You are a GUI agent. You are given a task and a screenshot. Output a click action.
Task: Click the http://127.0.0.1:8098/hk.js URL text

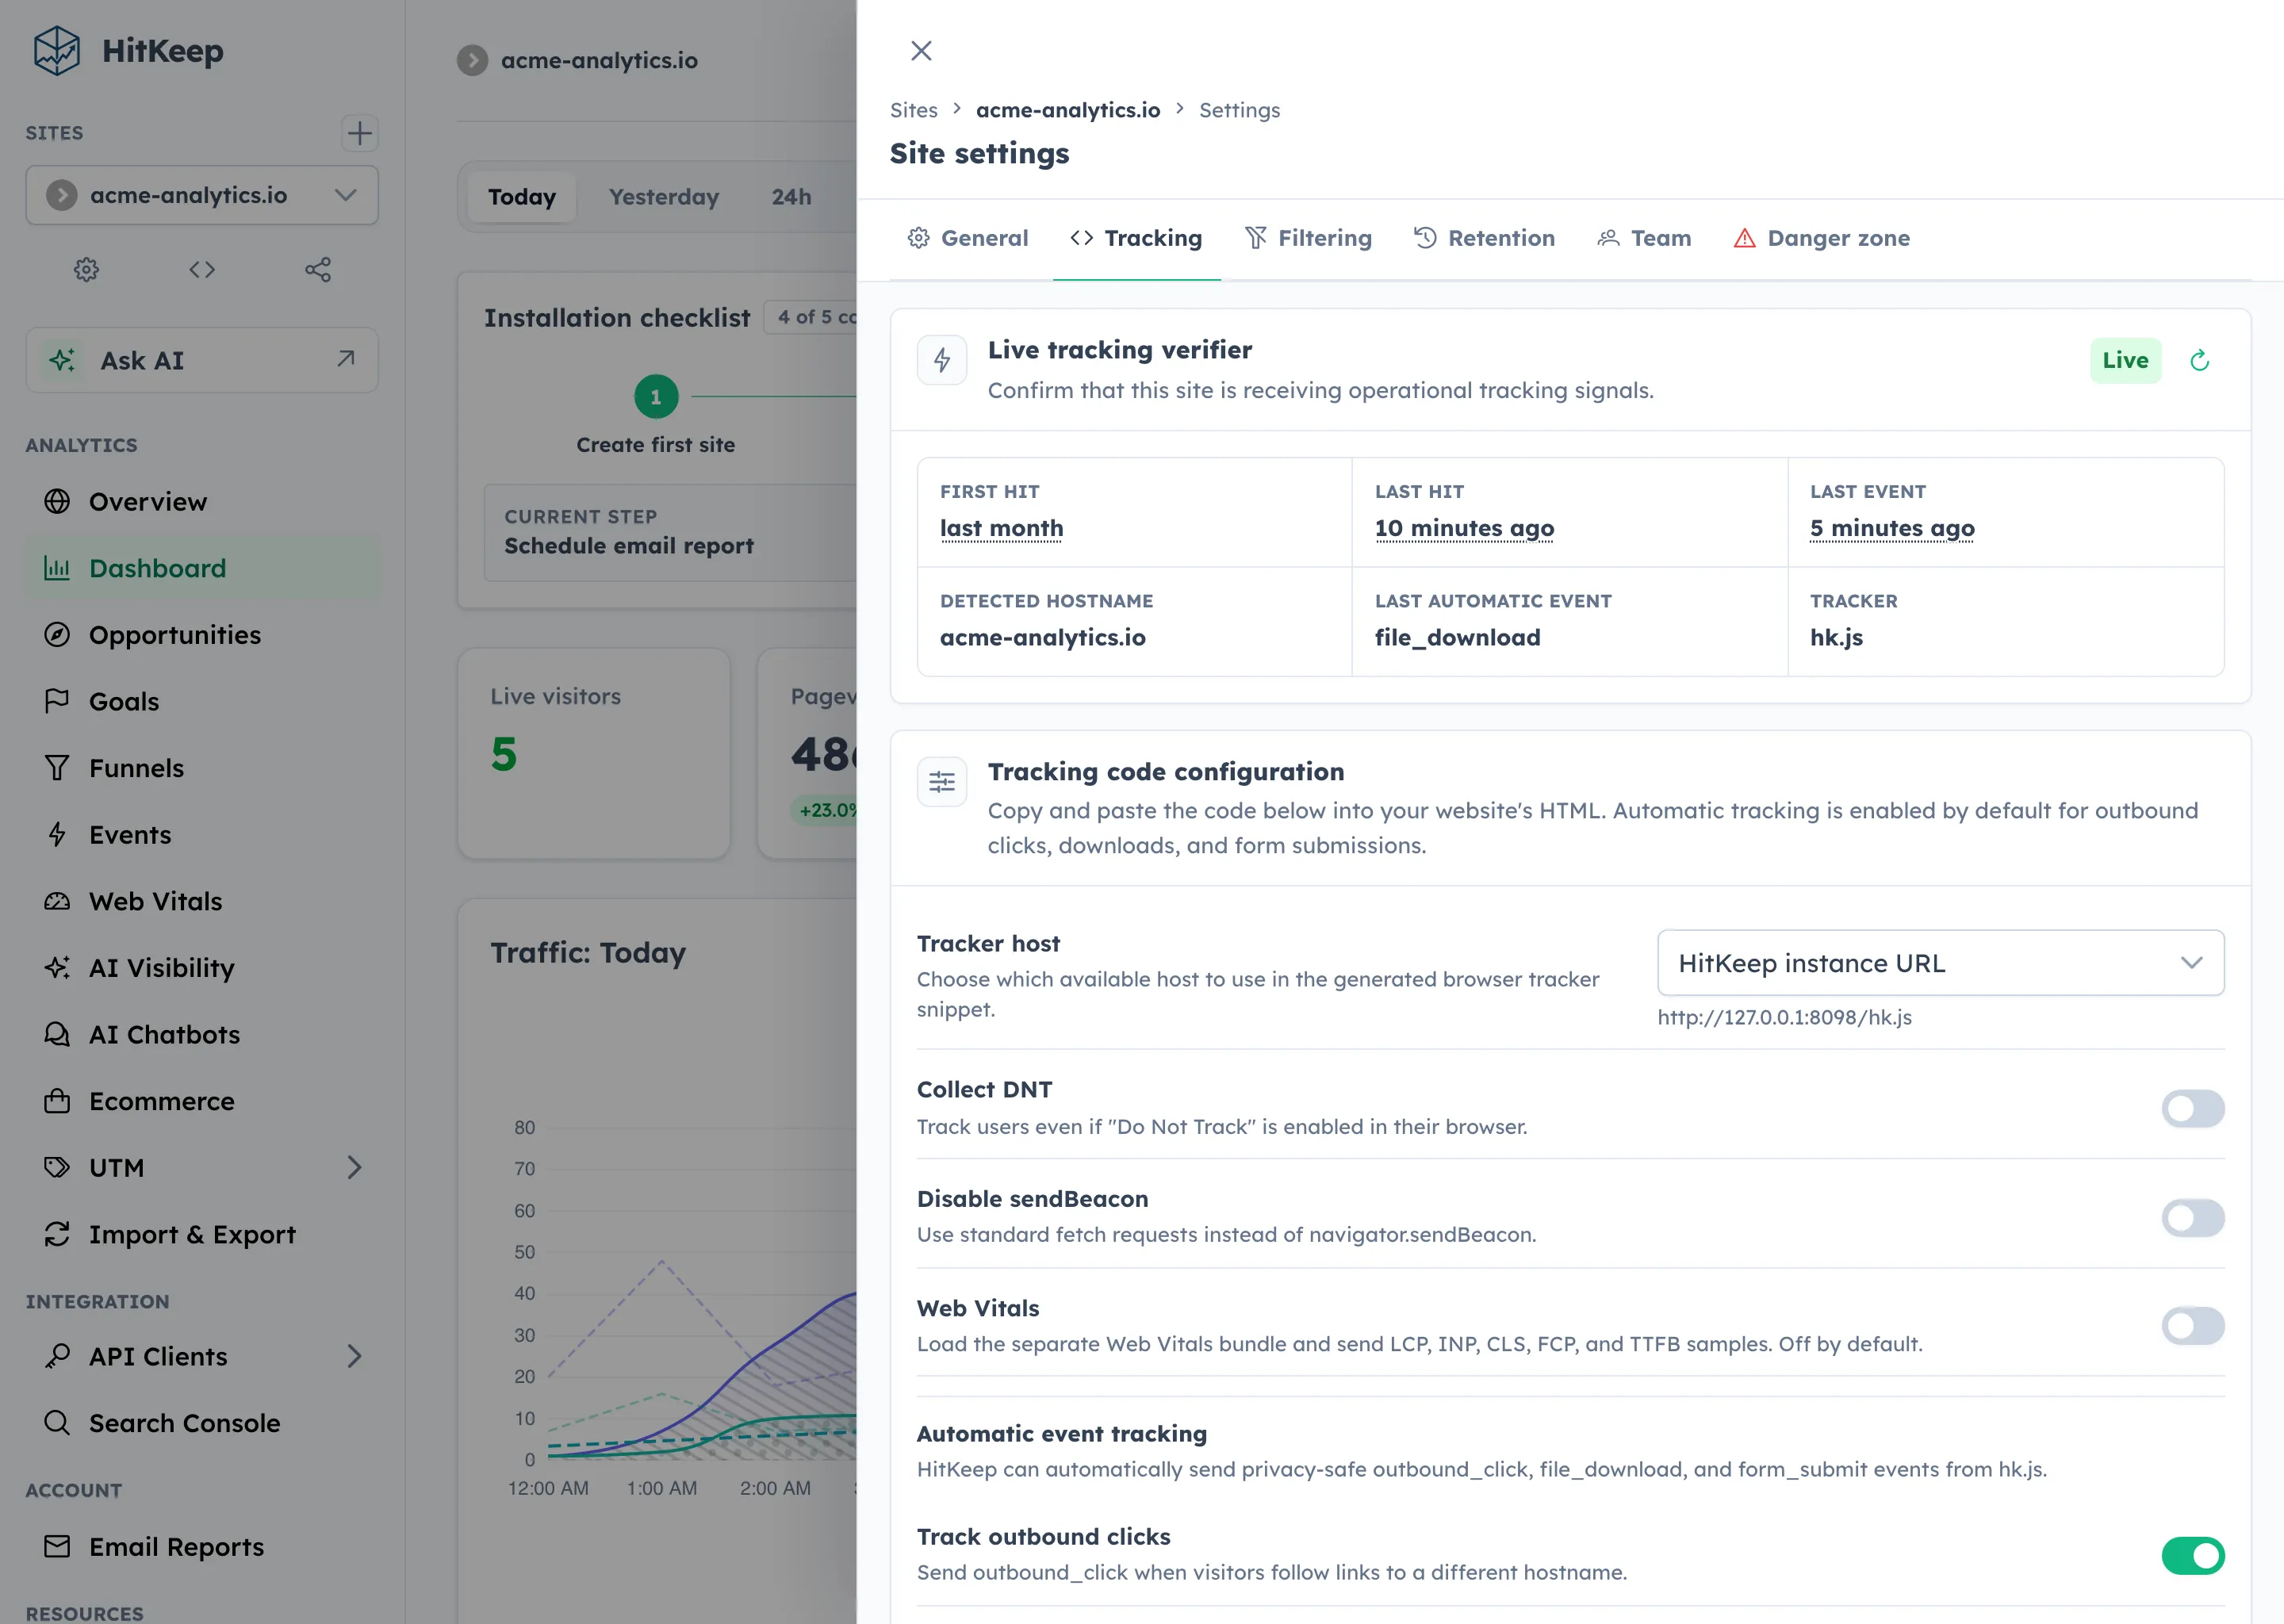(x=1784, y=1017)
